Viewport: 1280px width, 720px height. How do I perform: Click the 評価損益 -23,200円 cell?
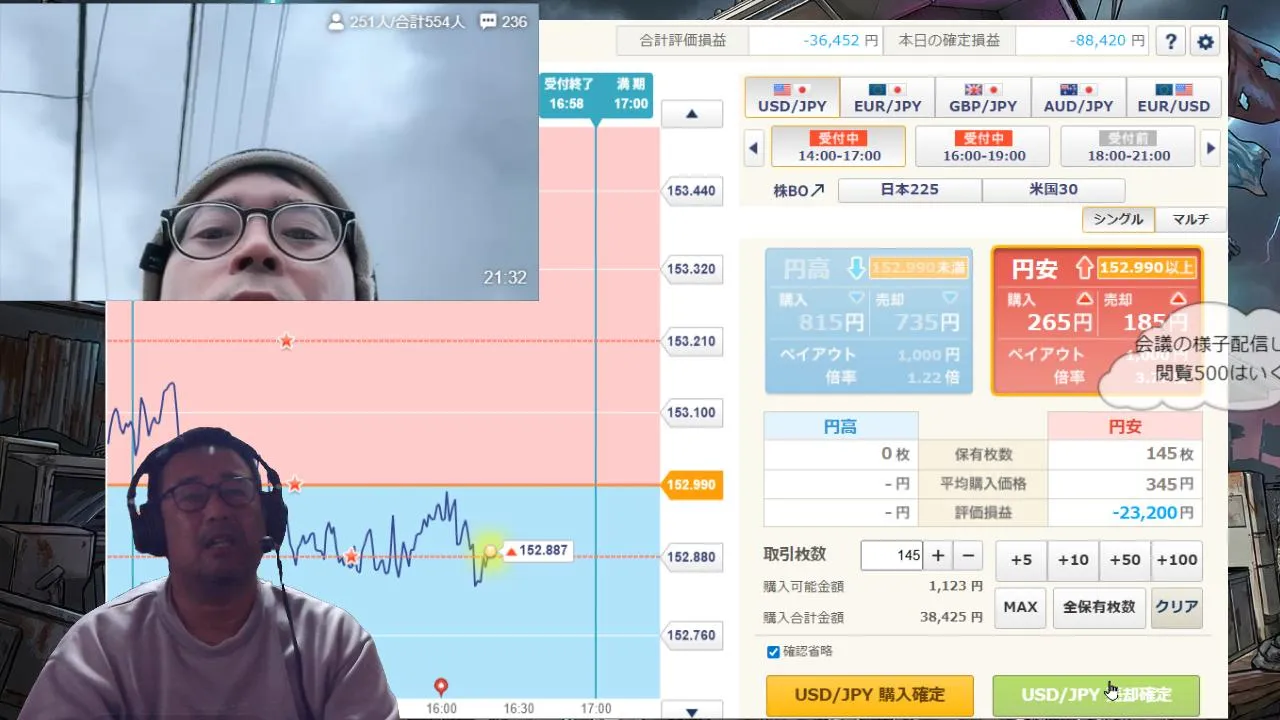(1125, 512)
